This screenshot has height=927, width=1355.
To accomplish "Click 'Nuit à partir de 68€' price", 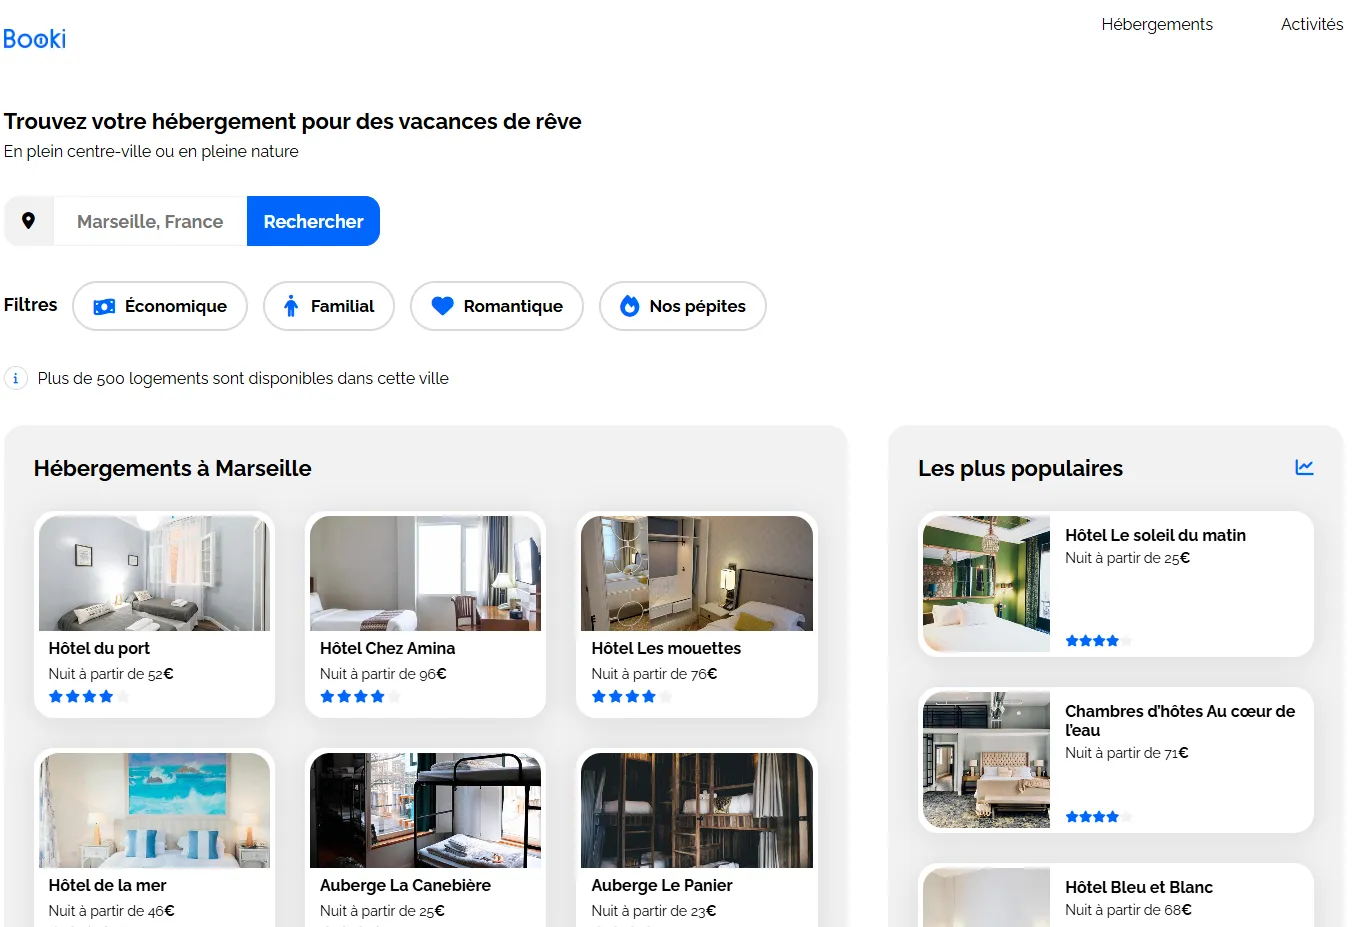I will [1128, 910].
